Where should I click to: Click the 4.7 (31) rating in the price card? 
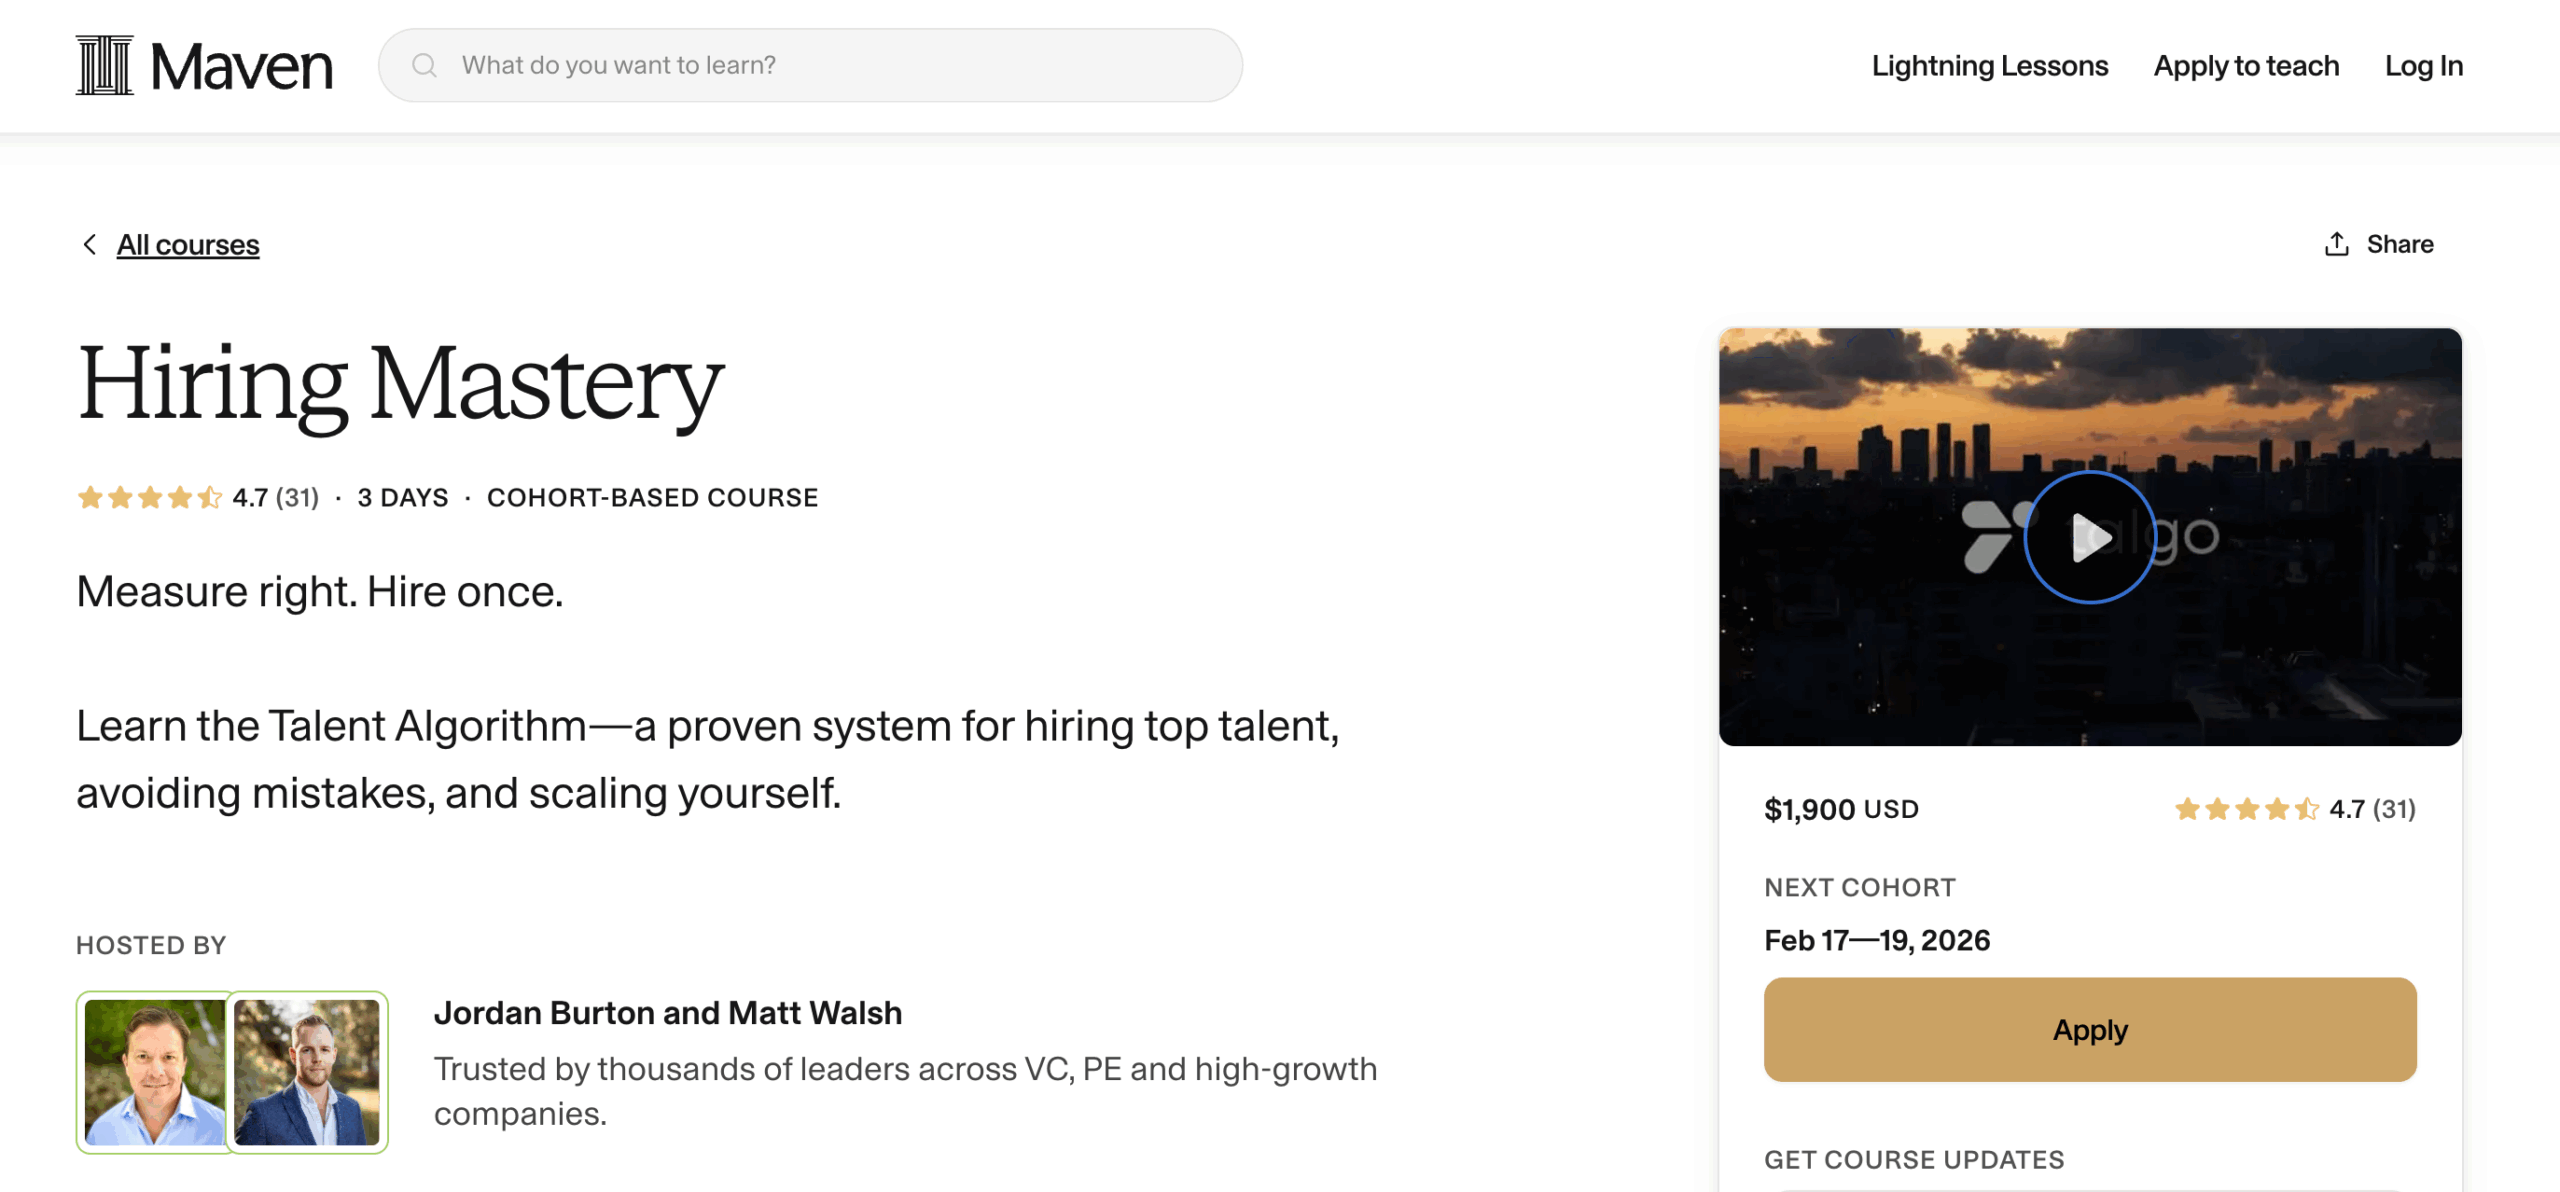[2372, 809]
